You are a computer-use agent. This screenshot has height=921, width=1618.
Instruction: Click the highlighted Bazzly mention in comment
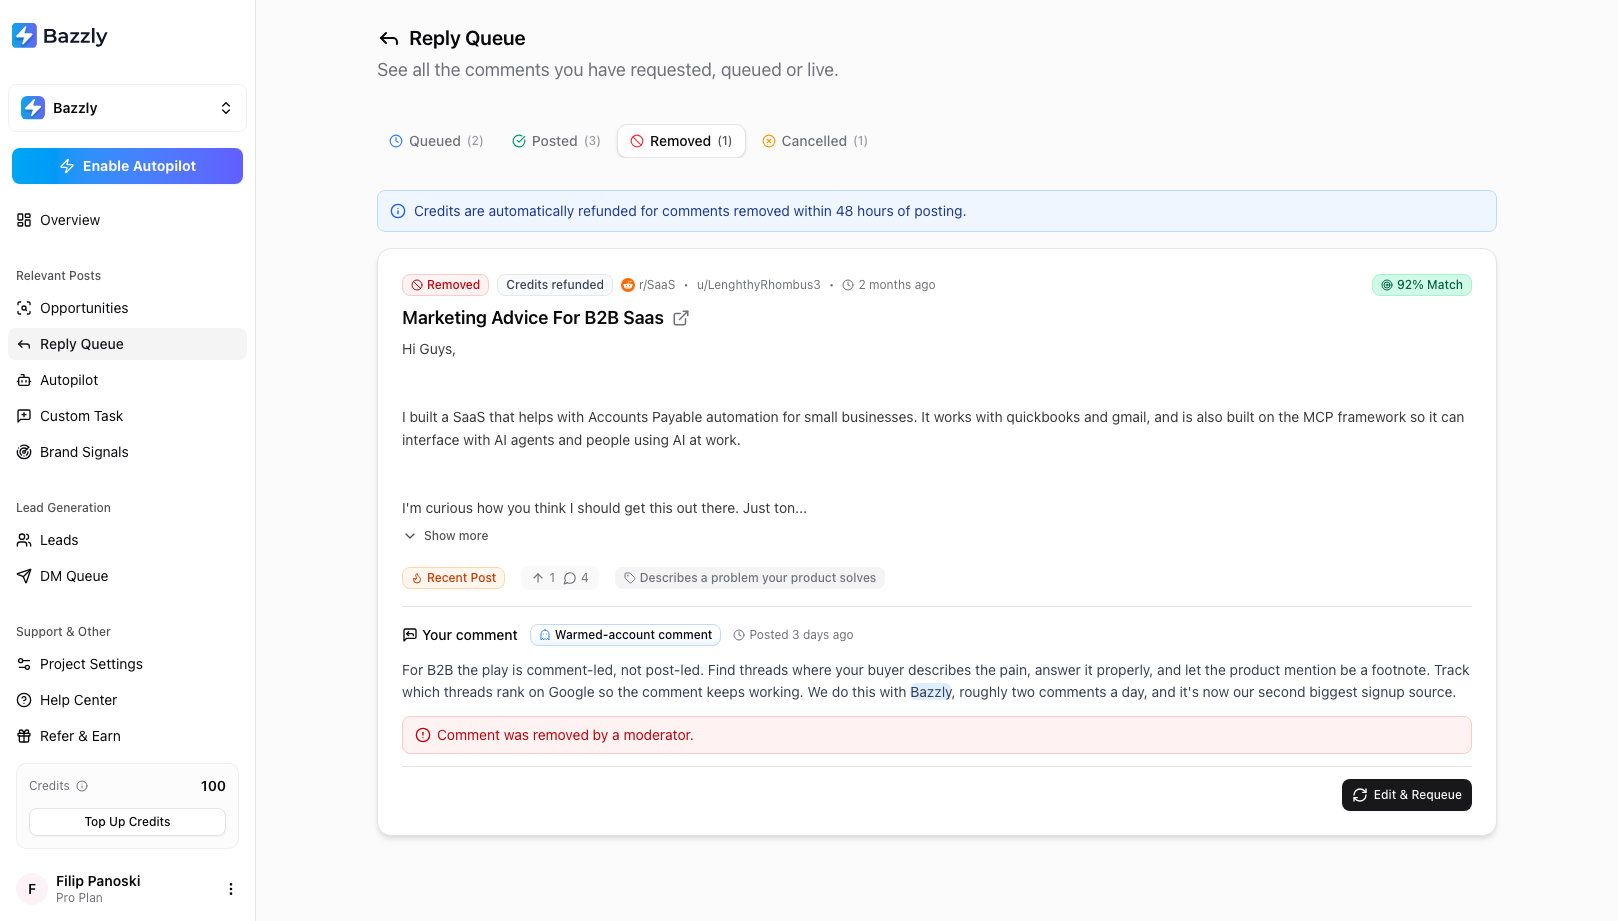(931, 692)
